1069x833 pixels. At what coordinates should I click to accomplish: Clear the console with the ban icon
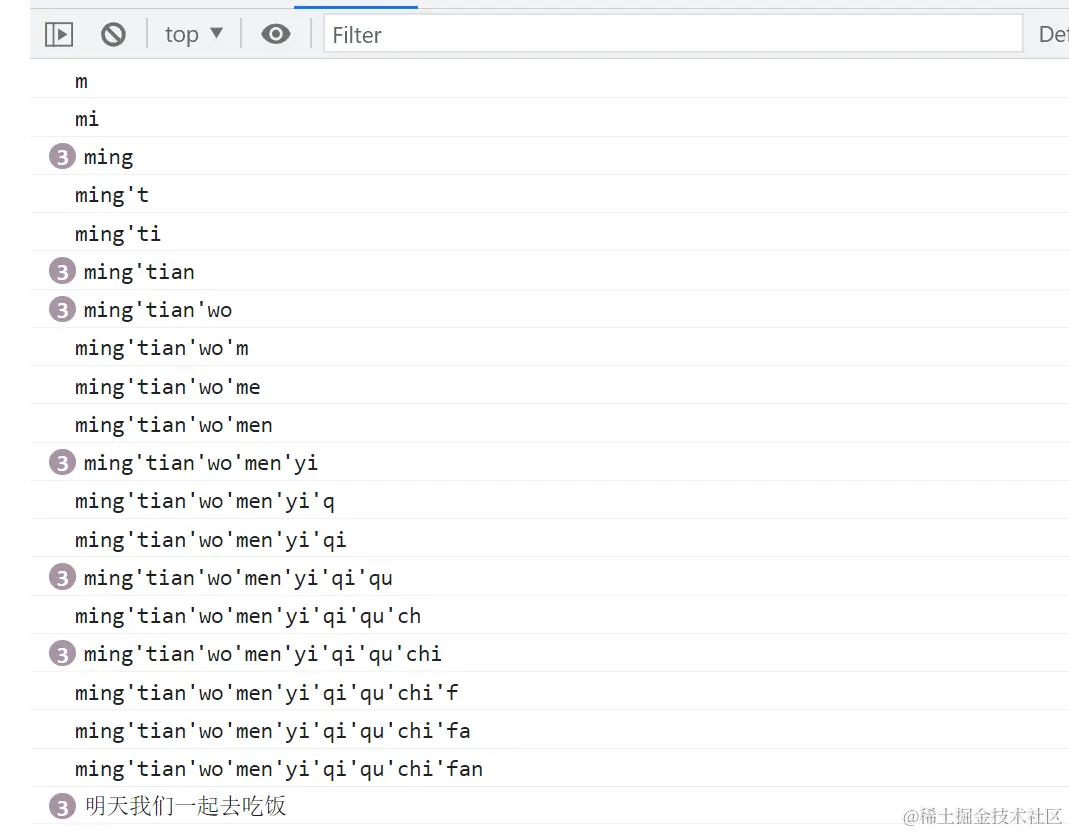pyautogui.click(x=113, y=34)
